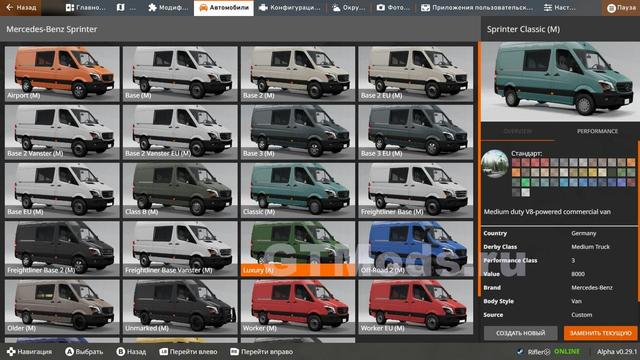640x360 pixels.
Task: Click the round environment preview sphere
Action: (495, 164)
